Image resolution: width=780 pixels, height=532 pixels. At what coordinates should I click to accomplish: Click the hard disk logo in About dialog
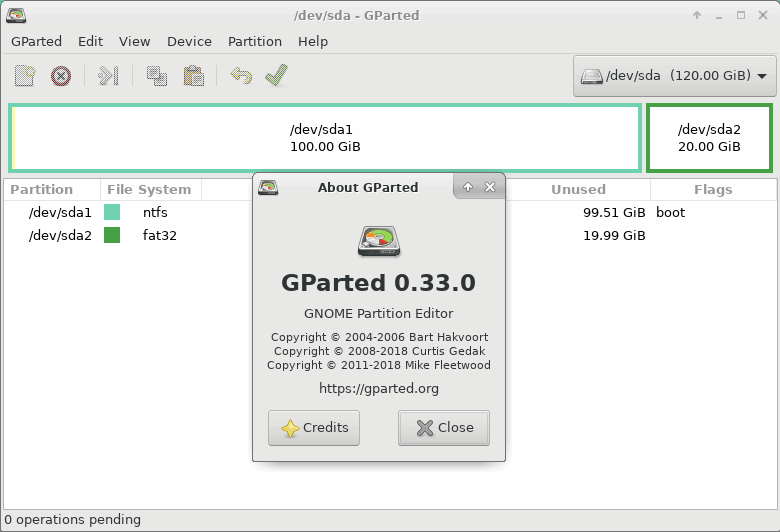379,241
